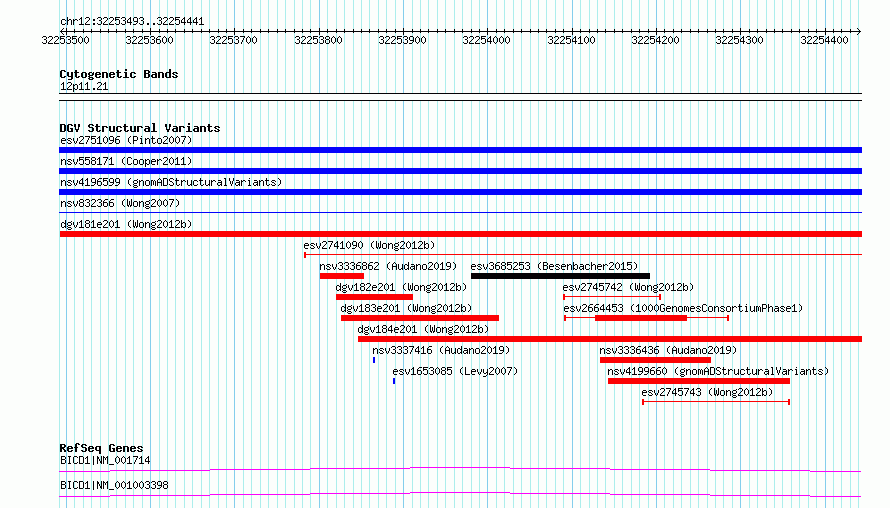890x508 pixels.
Task: Open the esv2745743 (Wong2012b) label
Action: [707, 392]
